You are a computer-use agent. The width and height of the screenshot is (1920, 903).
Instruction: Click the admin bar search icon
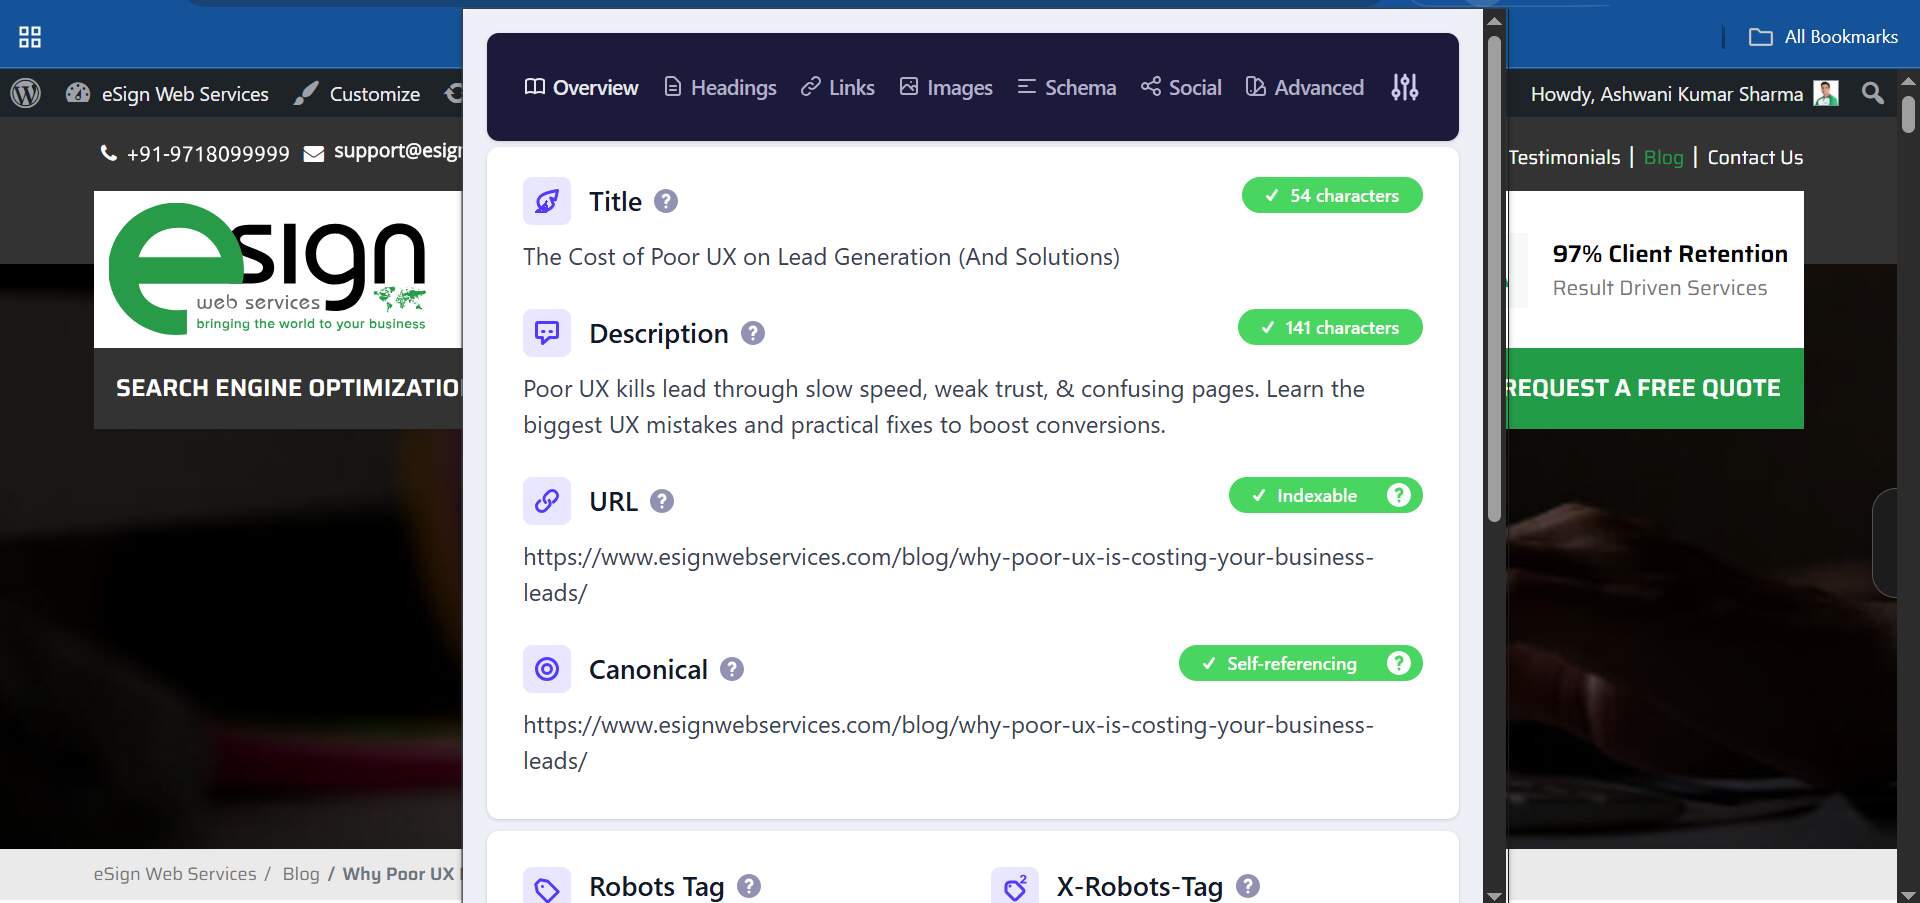(x=1872, y=93)
